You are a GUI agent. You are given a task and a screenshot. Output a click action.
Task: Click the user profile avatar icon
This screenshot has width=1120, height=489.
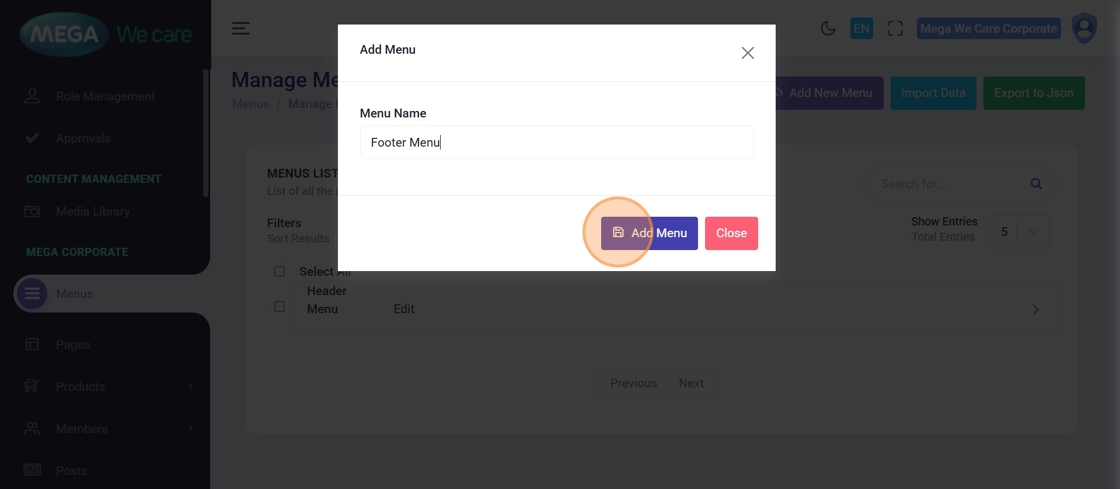1084,29
